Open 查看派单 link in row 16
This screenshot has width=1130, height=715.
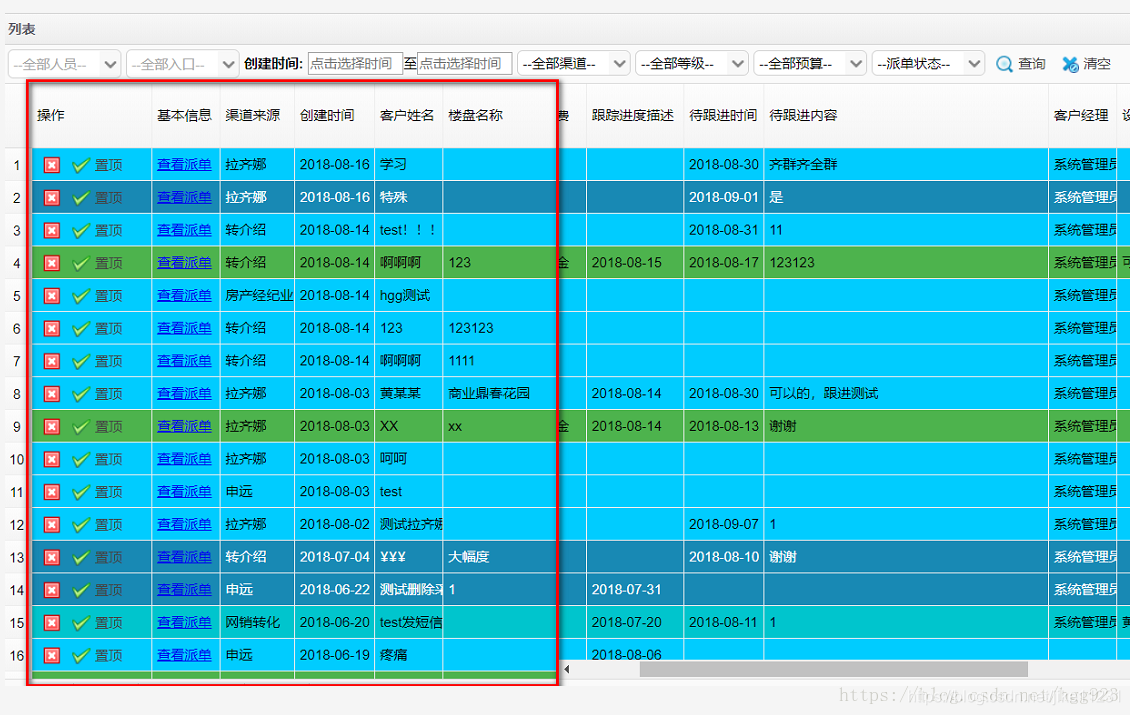tap(184, 654)
